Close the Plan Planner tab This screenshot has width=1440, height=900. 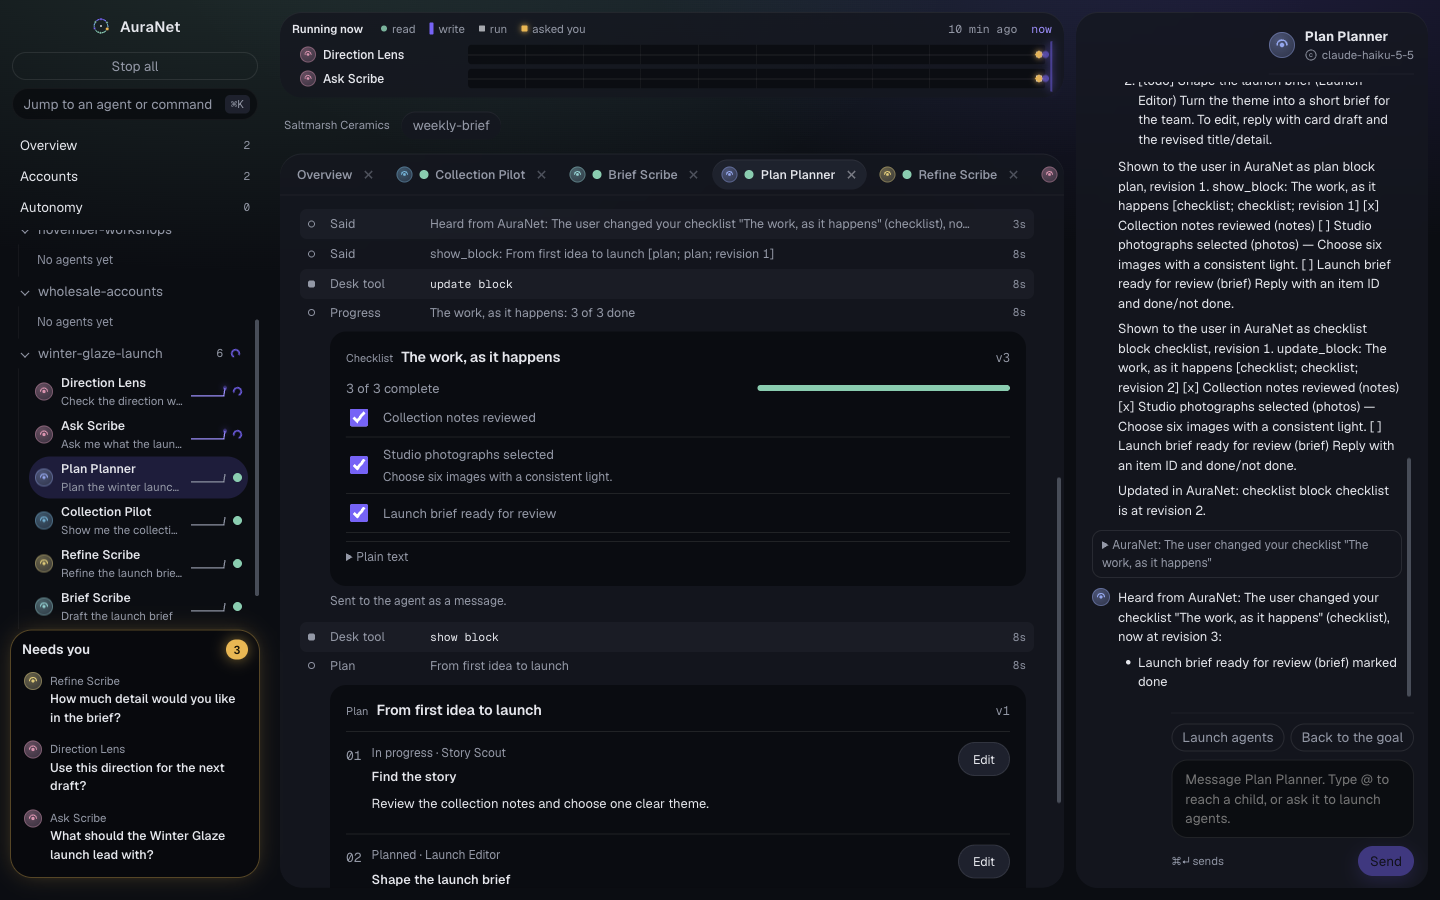[852, 175]
